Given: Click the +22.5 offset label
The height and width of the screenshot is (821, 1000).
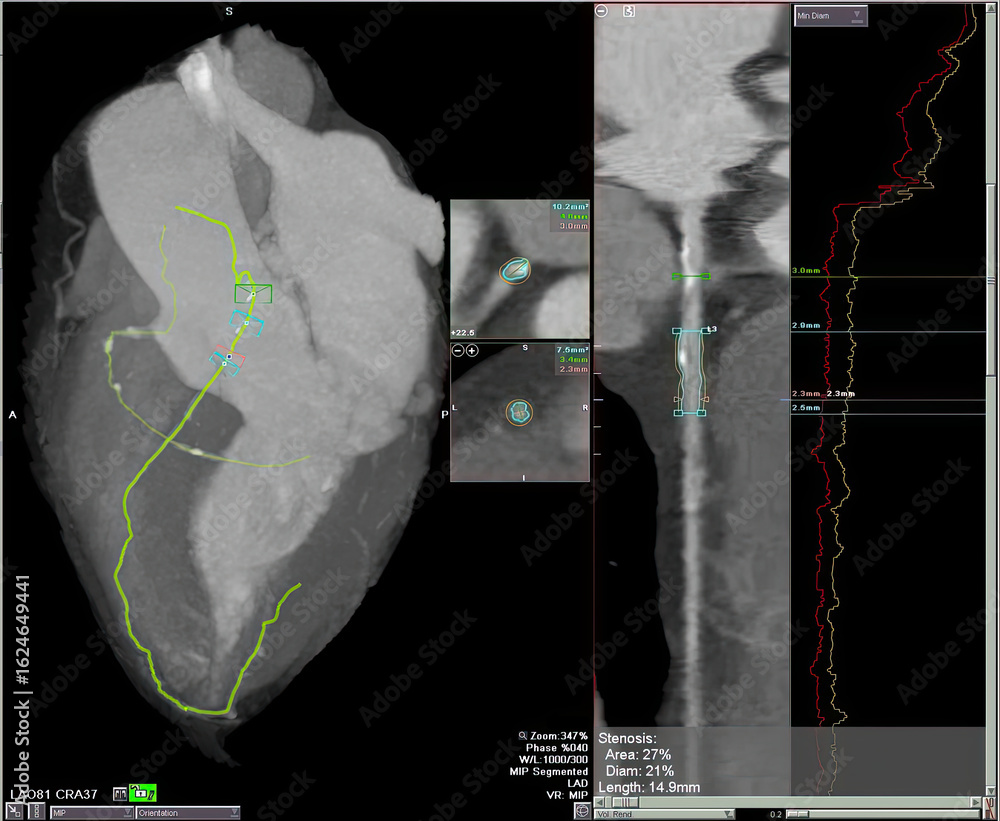Looking at the screenshot, I should (463, 333).
